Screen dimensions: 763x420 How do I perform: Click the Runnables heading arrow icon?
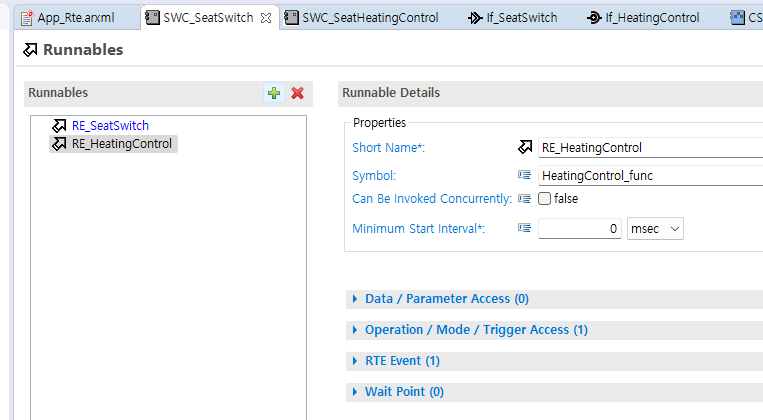pos(30,50)
